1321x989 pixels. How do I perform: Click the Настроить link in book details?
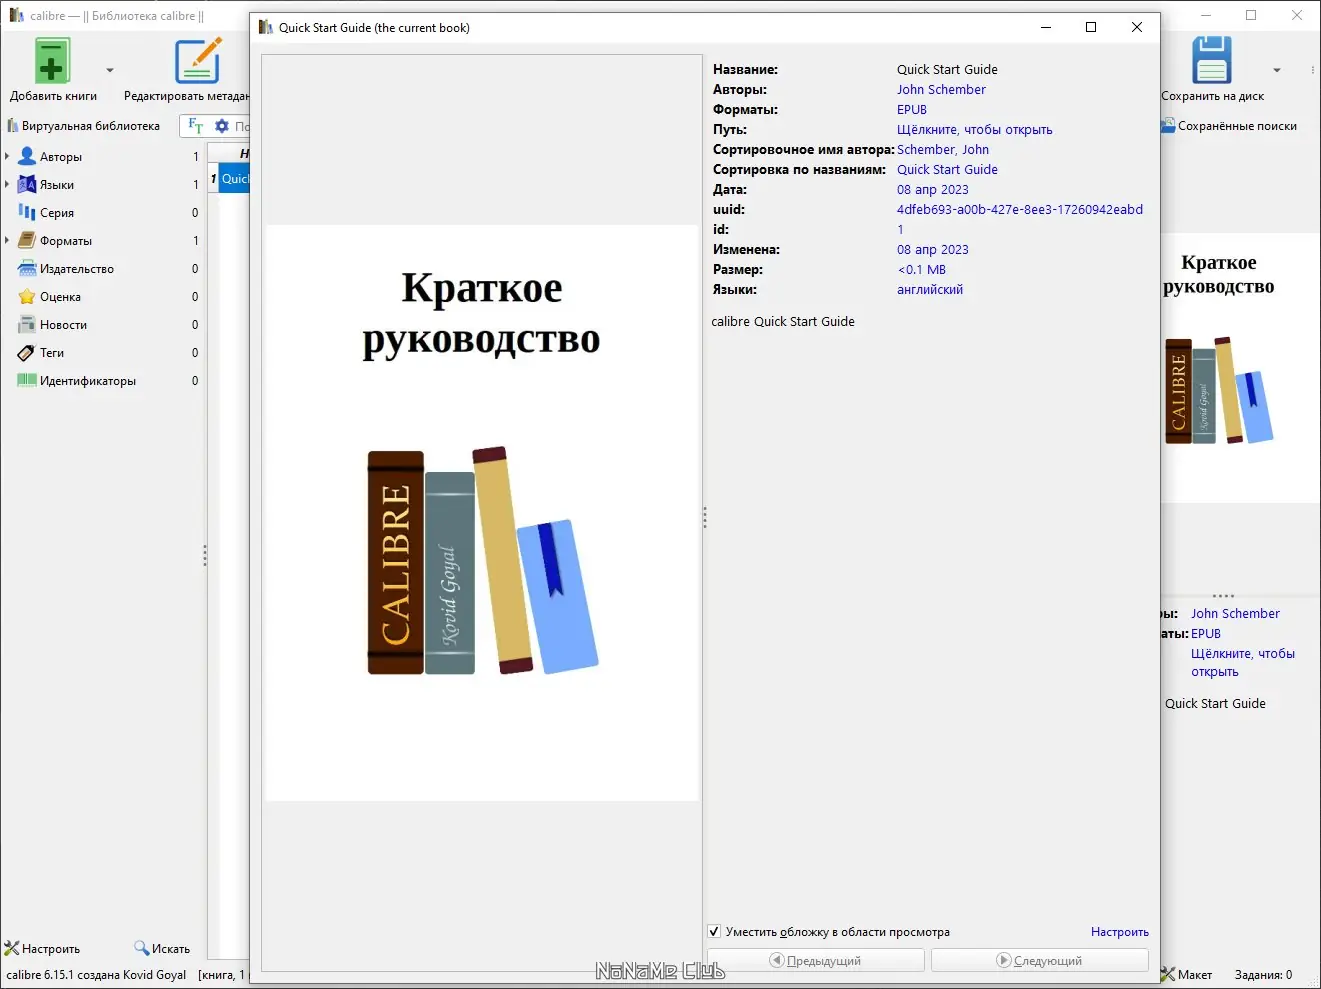(x=1119, y=932)
